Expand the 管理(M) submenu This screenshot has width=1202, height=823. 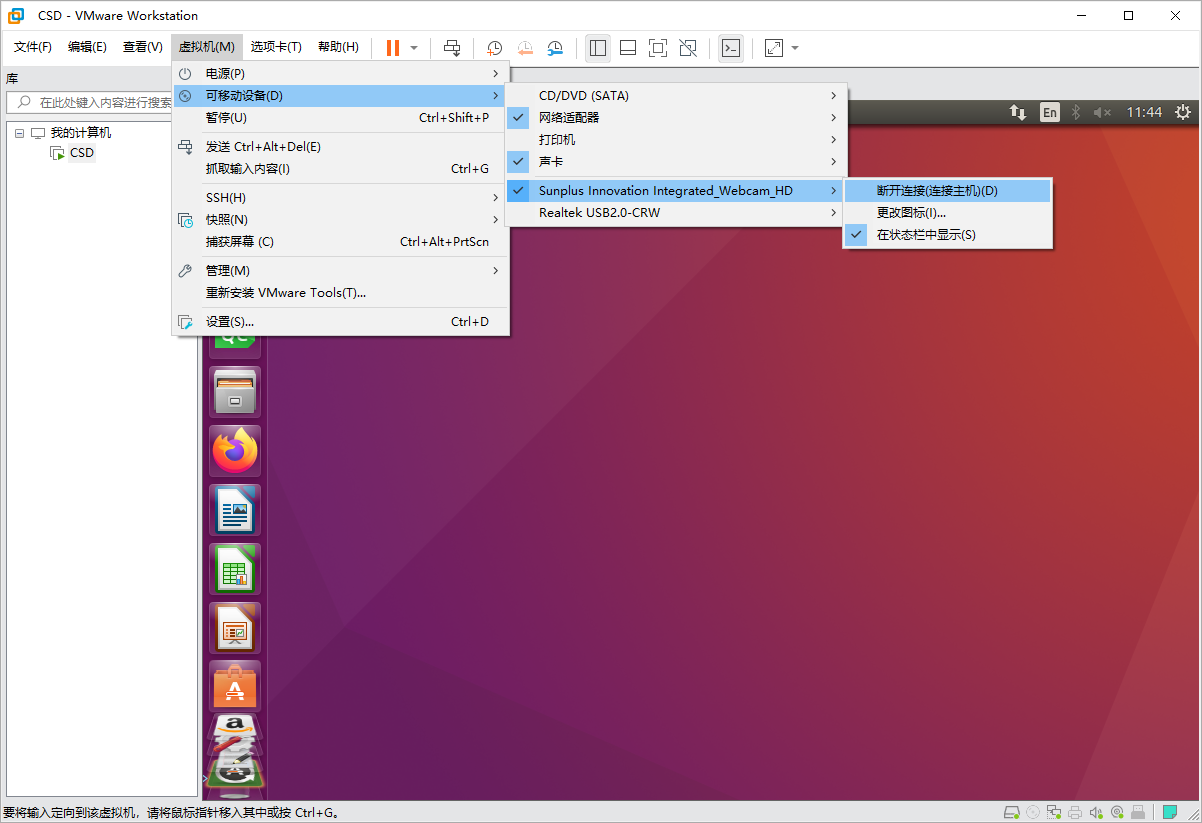pos(341,271)
